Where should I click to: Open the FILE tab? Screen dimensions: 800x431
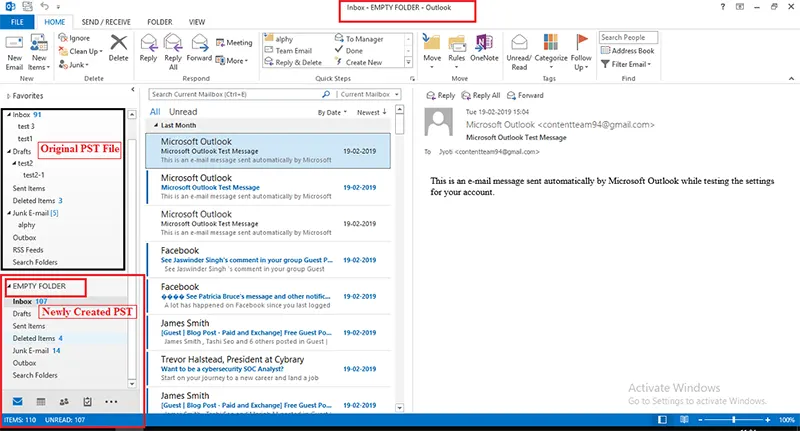coord(17,22)
